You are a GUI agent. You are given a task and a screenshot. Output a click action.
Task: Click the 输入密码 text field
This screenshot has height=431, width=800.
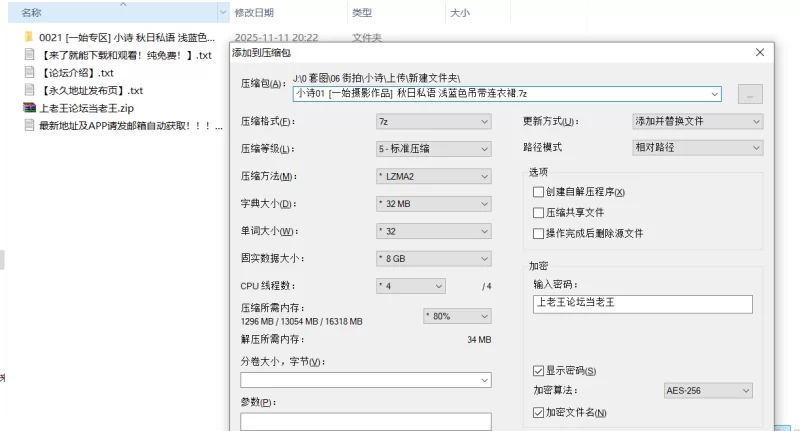(x=641, y=304)
